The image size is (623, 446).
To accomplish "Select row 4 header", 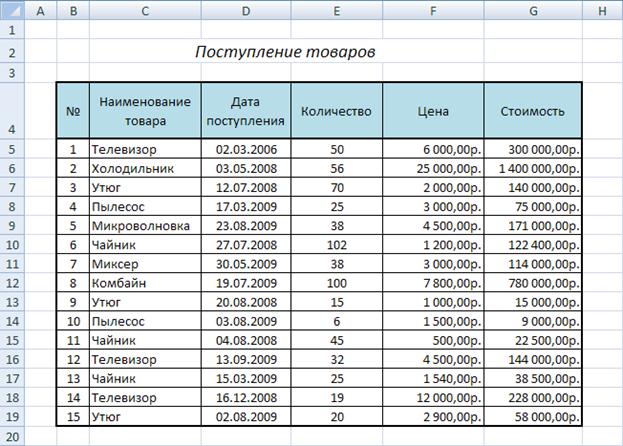I will click(12, 110).
